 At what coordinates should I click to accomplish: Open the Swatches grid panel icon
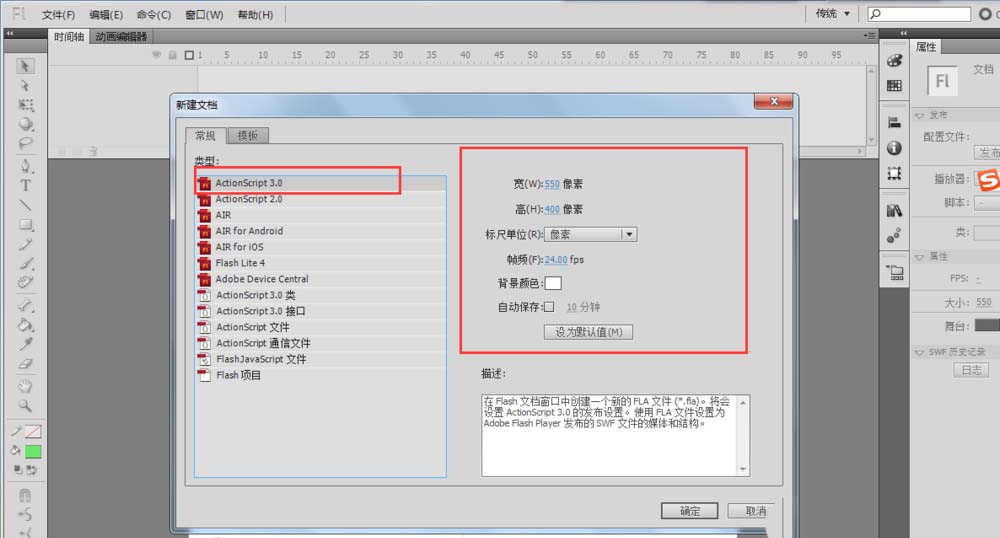pos(894,85)
